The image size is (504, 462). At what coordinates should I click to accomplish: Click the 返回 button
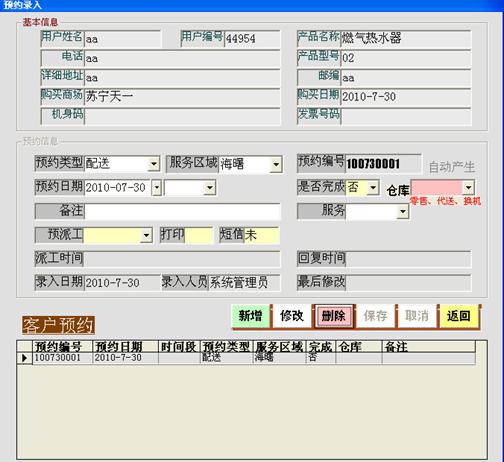click(459, 316)
